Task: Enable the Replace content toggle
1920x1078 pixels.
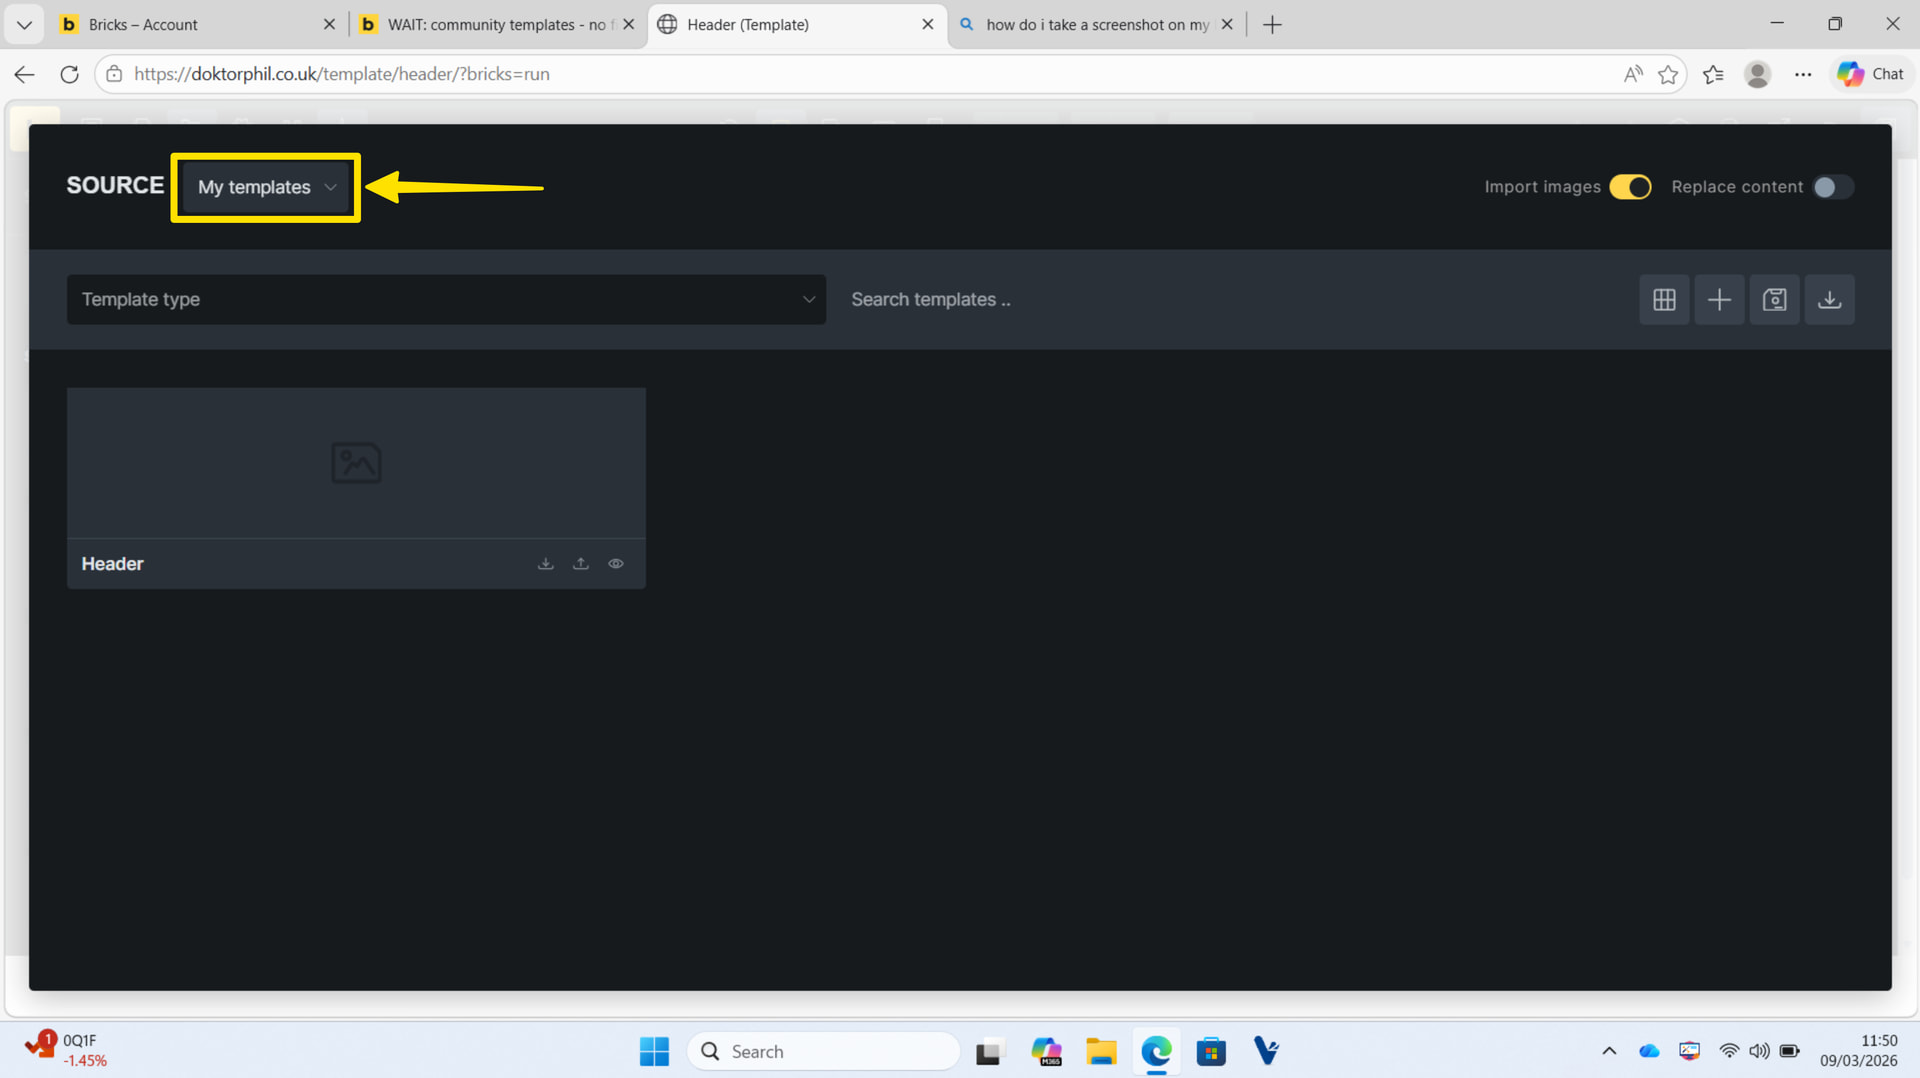Action: coord(1832,187)
